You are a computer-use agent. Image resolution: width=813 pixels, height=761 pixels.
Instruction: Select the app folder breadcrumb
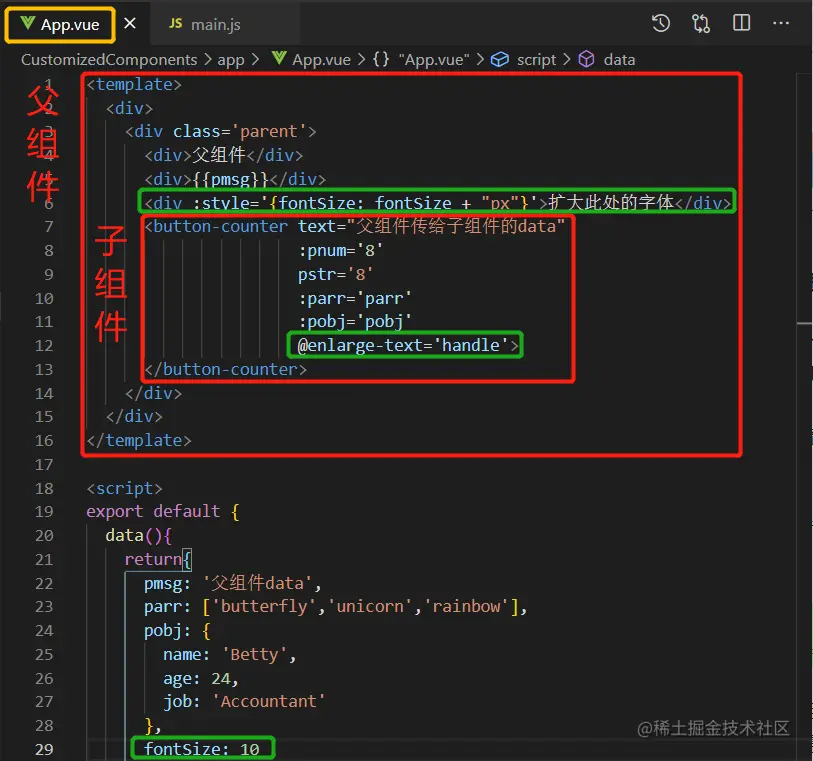[231, 60]
